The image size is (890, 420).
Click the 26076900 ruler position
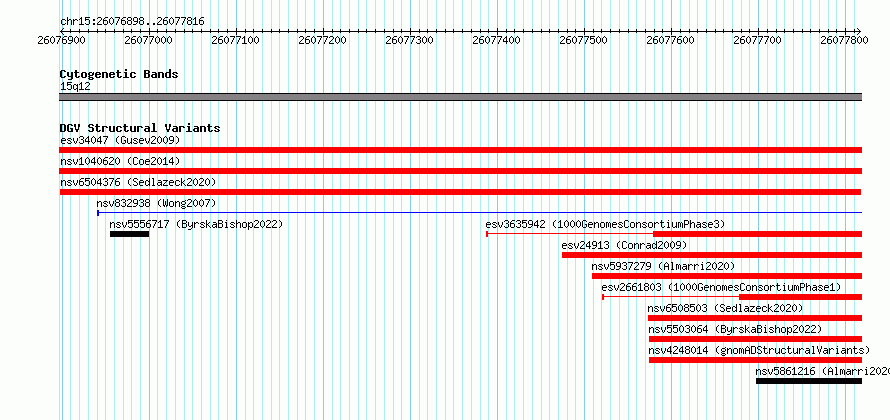coord(61,40)
